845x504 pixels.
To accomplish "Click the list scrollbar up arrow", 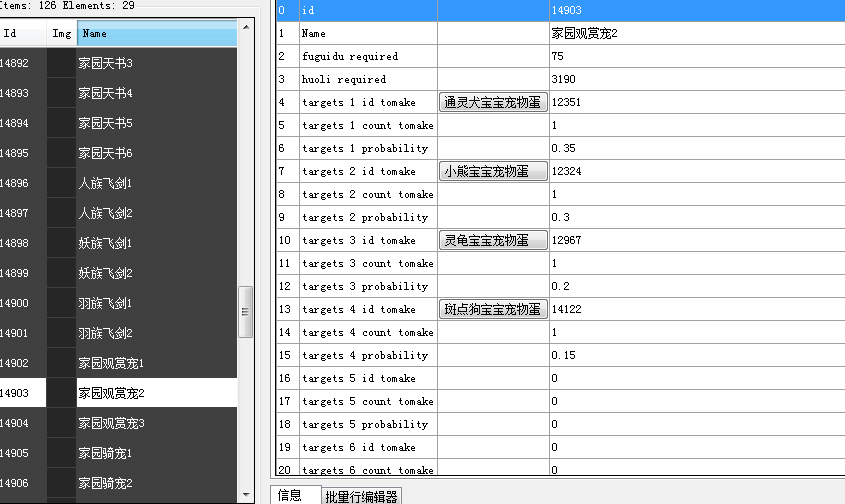I will pos(246,27).
